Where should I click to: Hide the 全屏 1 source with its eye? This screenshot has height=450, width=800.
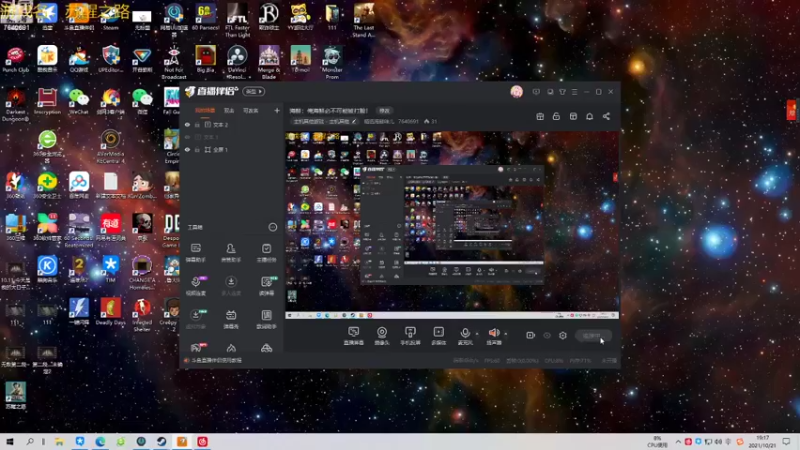pos(187,149)
